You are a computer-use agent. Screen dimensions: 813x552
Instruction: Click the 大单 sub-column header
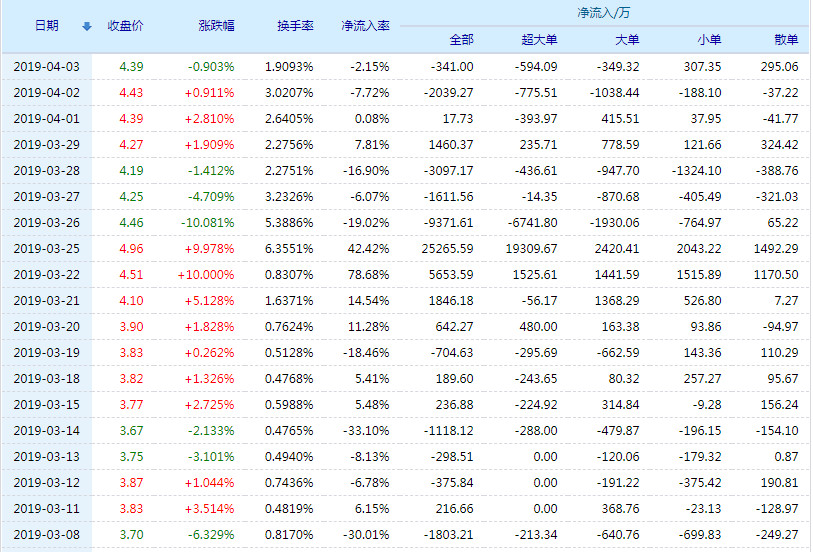tap(627, 40)
